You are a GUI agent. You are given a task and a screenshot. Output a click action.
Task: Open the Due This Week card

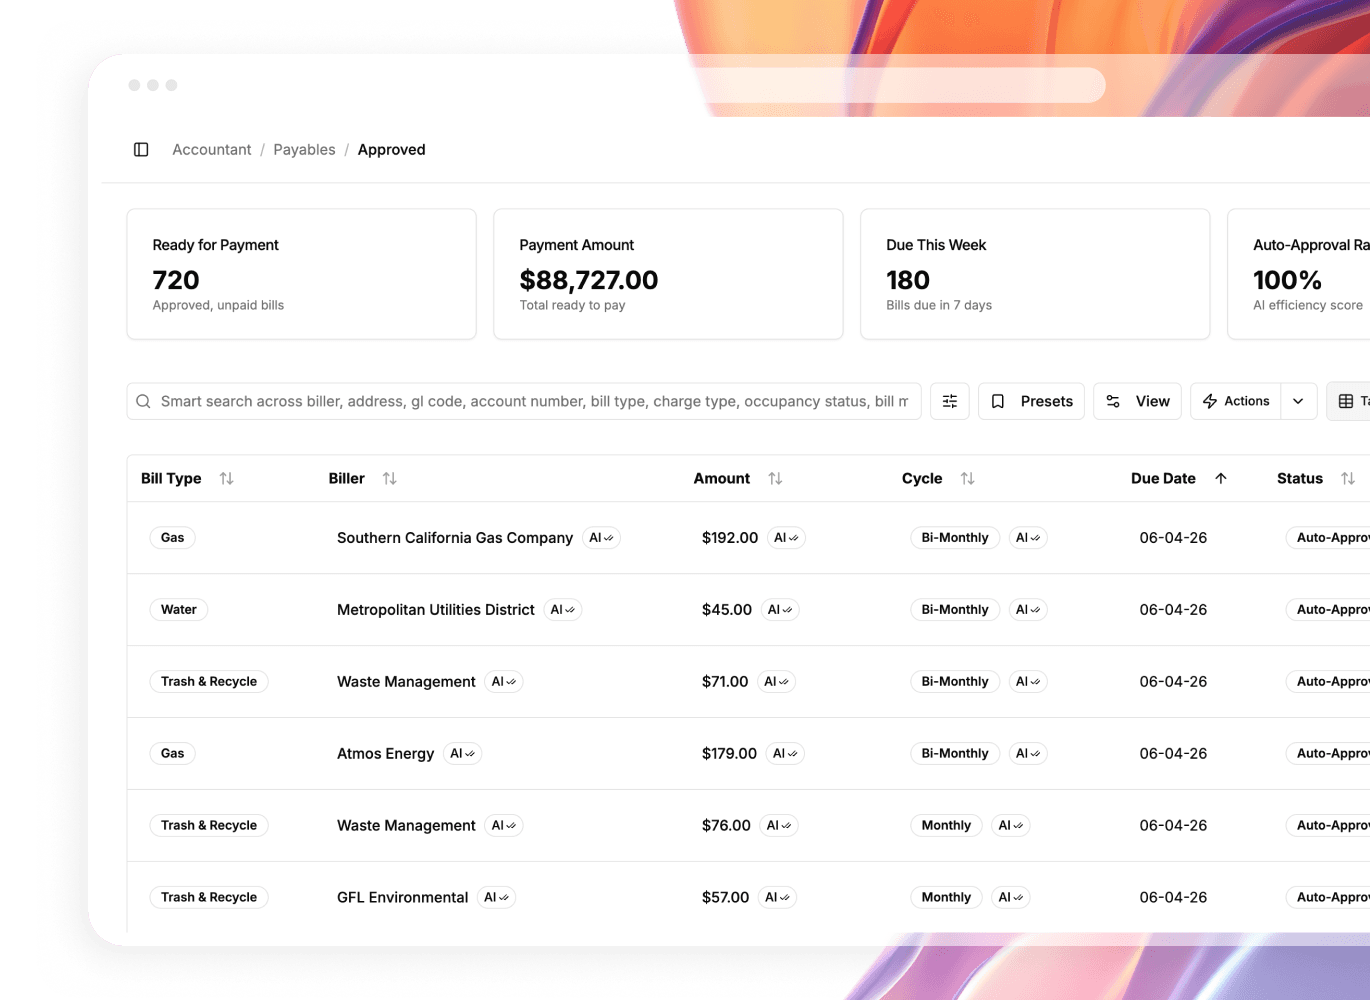coord(1036,274)
